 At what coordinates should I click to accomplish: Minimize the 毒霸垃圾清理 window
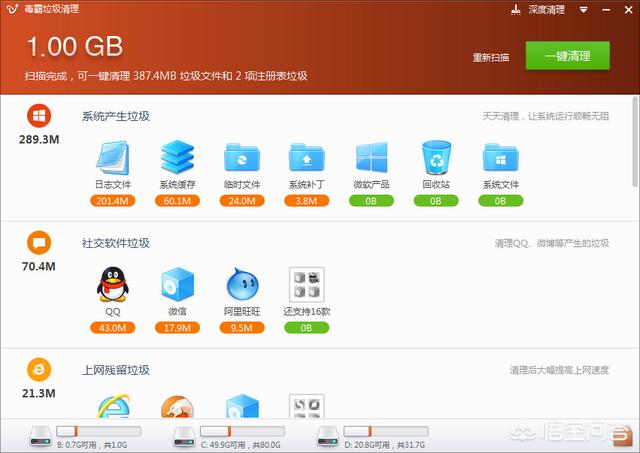click(606, 10)
